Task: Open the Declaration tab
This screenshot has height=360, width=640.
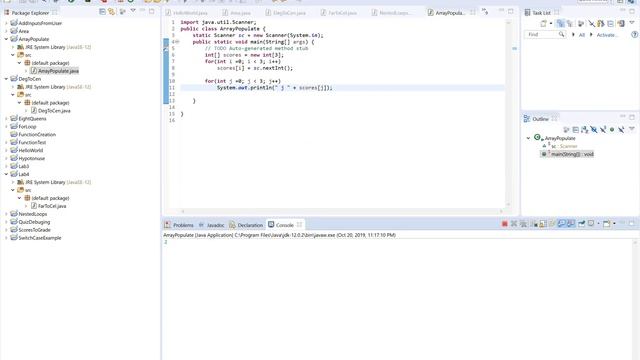Action: point(246,225)
